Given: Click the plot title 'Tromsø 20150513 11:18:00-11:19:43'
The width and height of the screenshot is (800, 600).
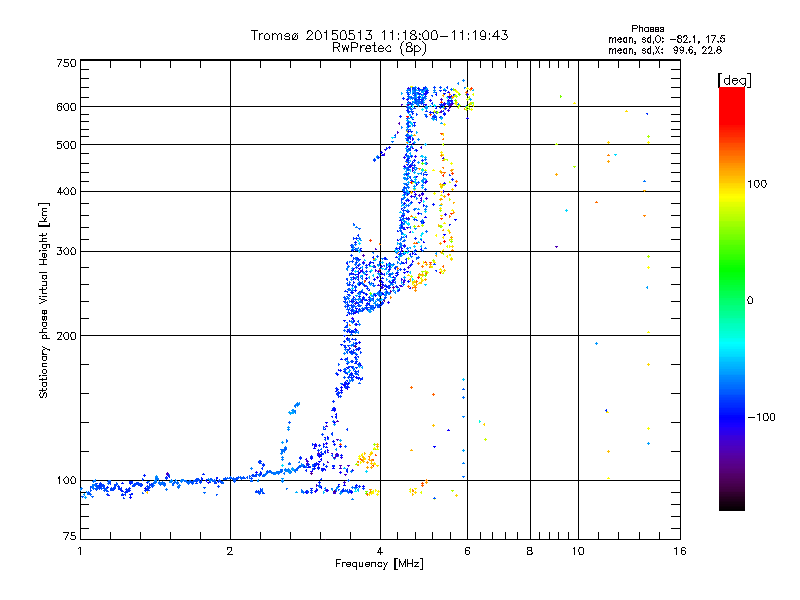Looking at the screenshot, I should click(x=379, y=35).
